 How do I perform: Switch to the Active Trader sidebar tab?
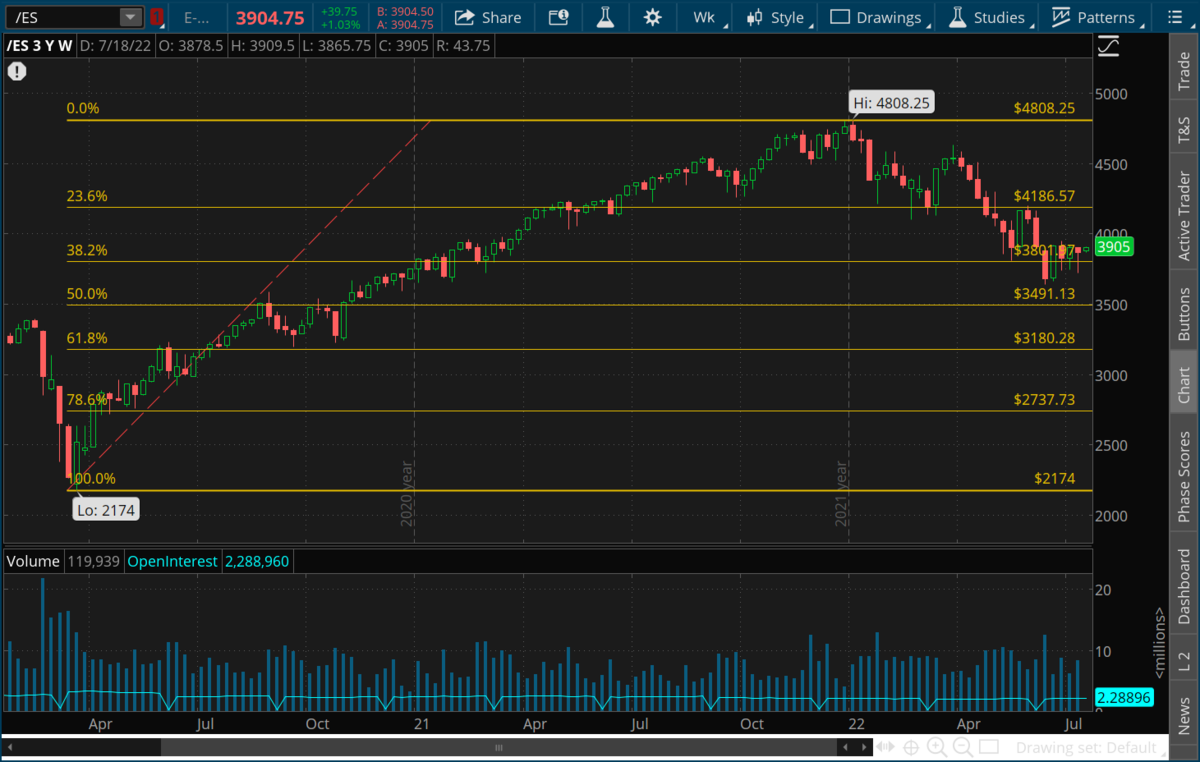click(x=1184, y=217)
